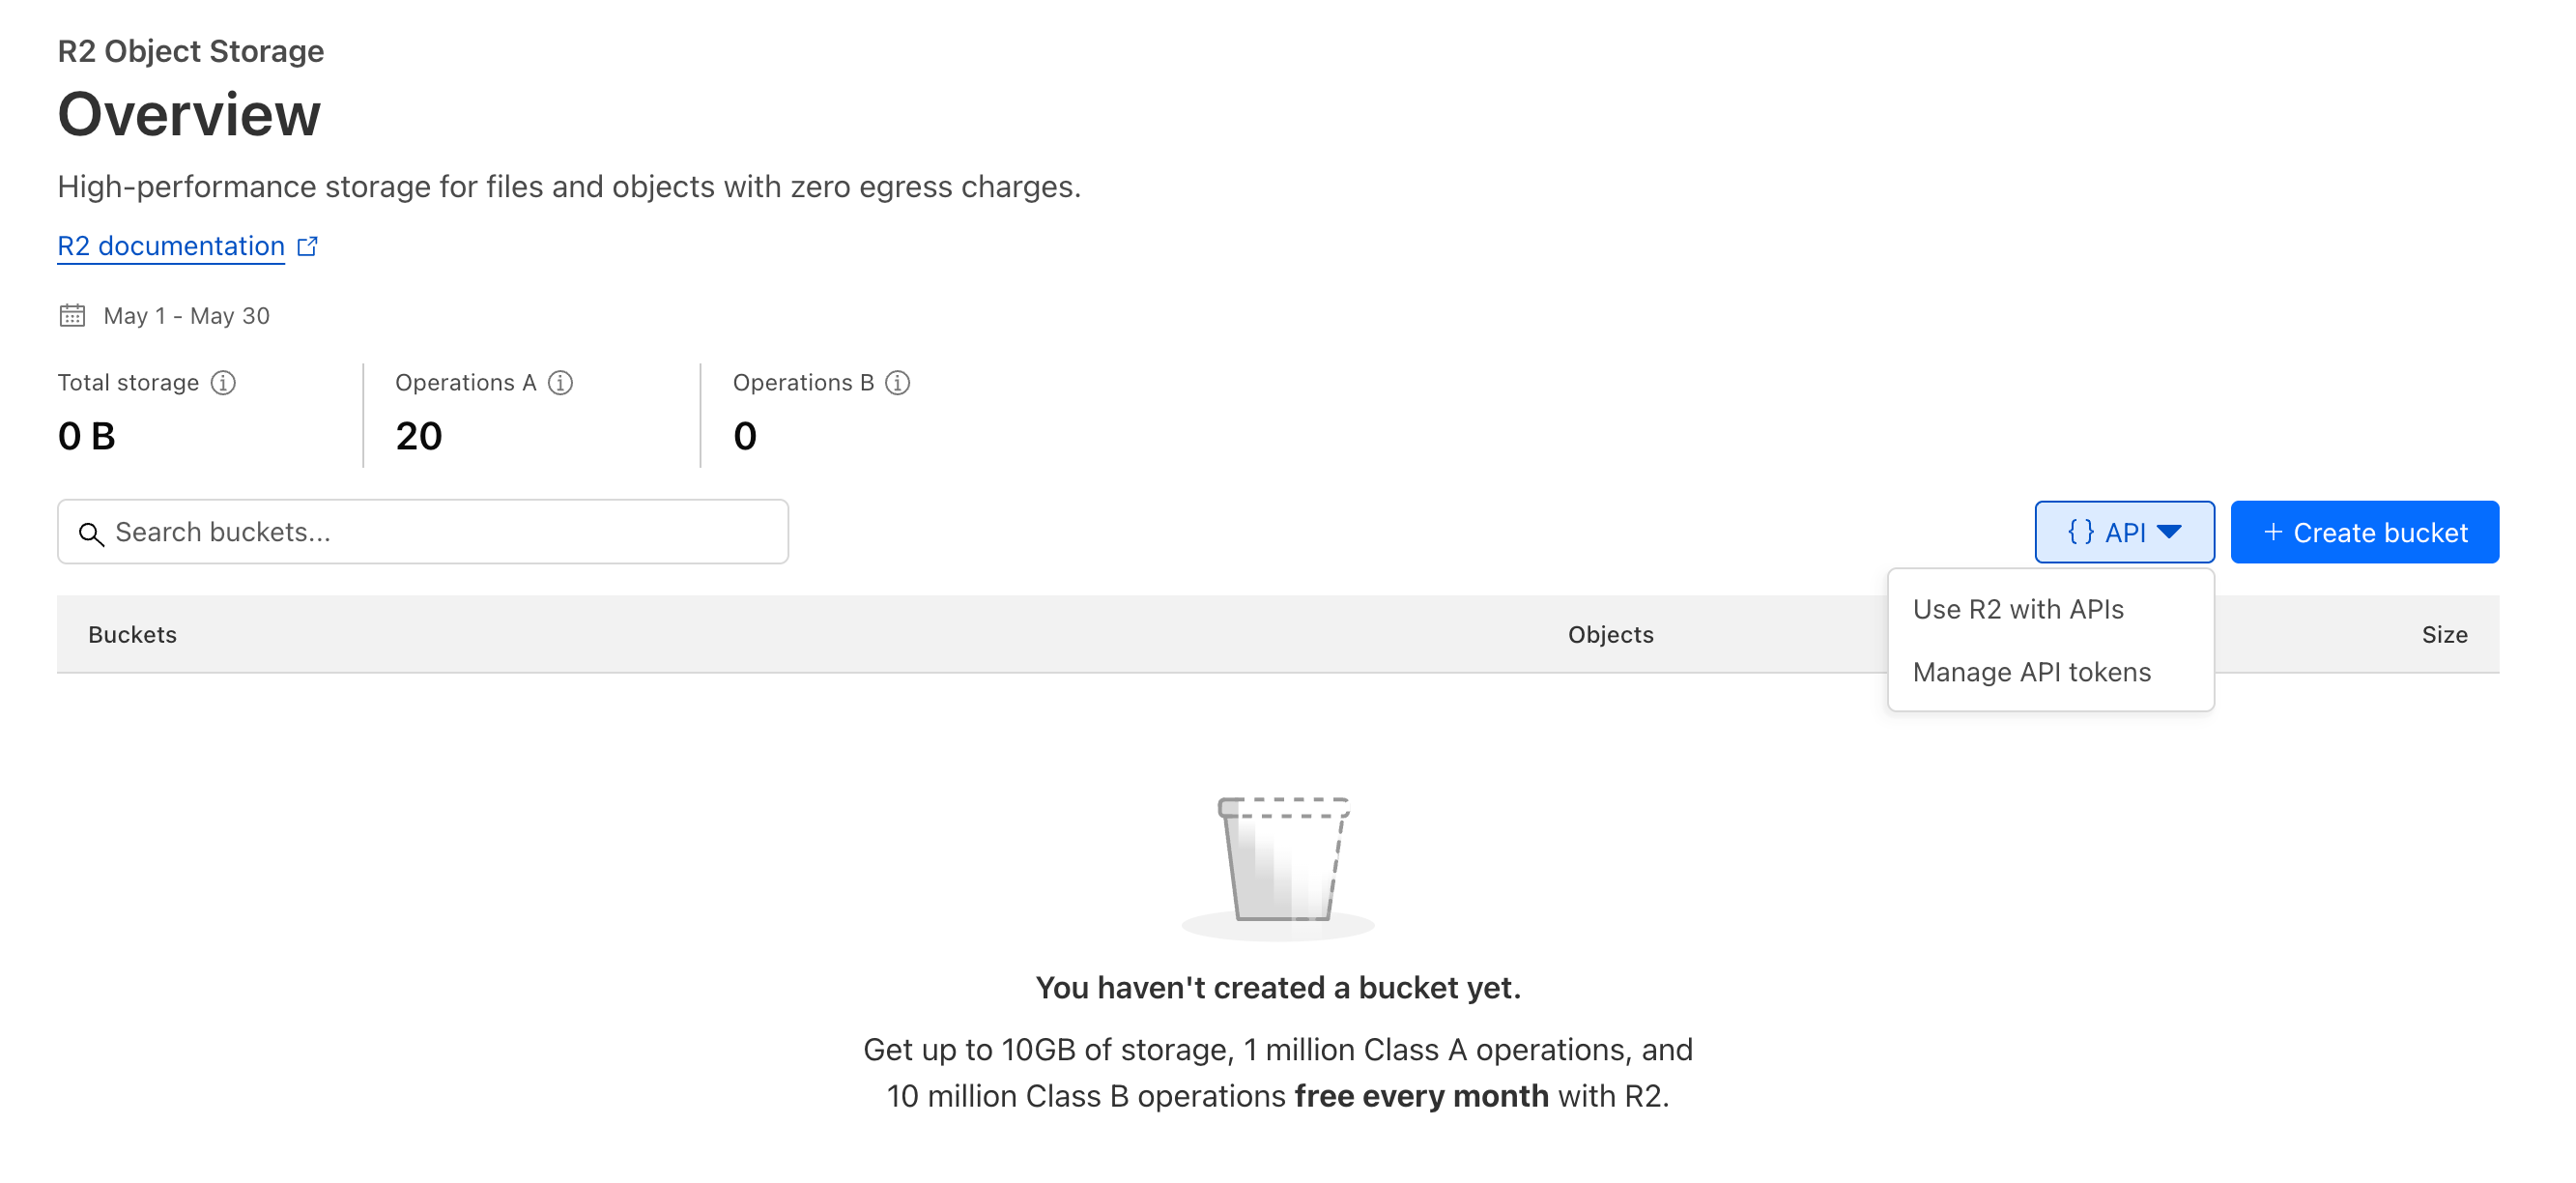Screen dimensions: 2576x1183
Task: Click the empty bucket illustration
Action: pyautogui.click(x=1281, y=862)
